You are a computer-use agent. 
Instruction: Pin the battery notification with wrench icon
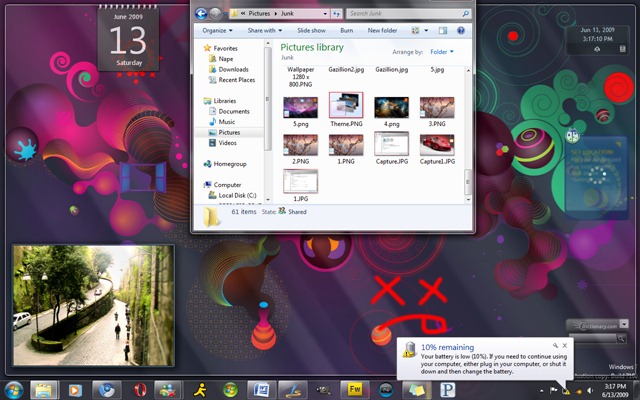pos(555,345)
